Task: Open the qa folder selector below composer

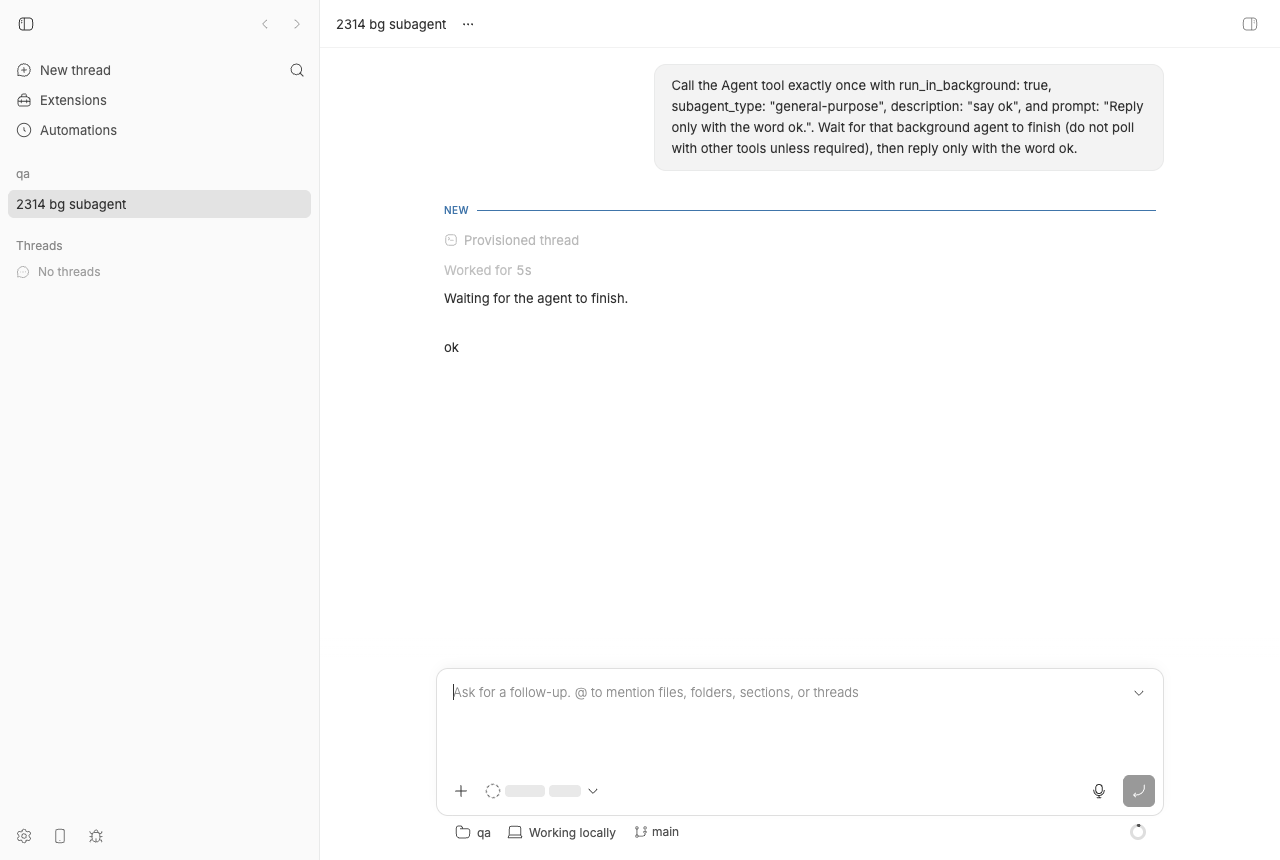Action: pyautogui.click(x=473, y=832)
